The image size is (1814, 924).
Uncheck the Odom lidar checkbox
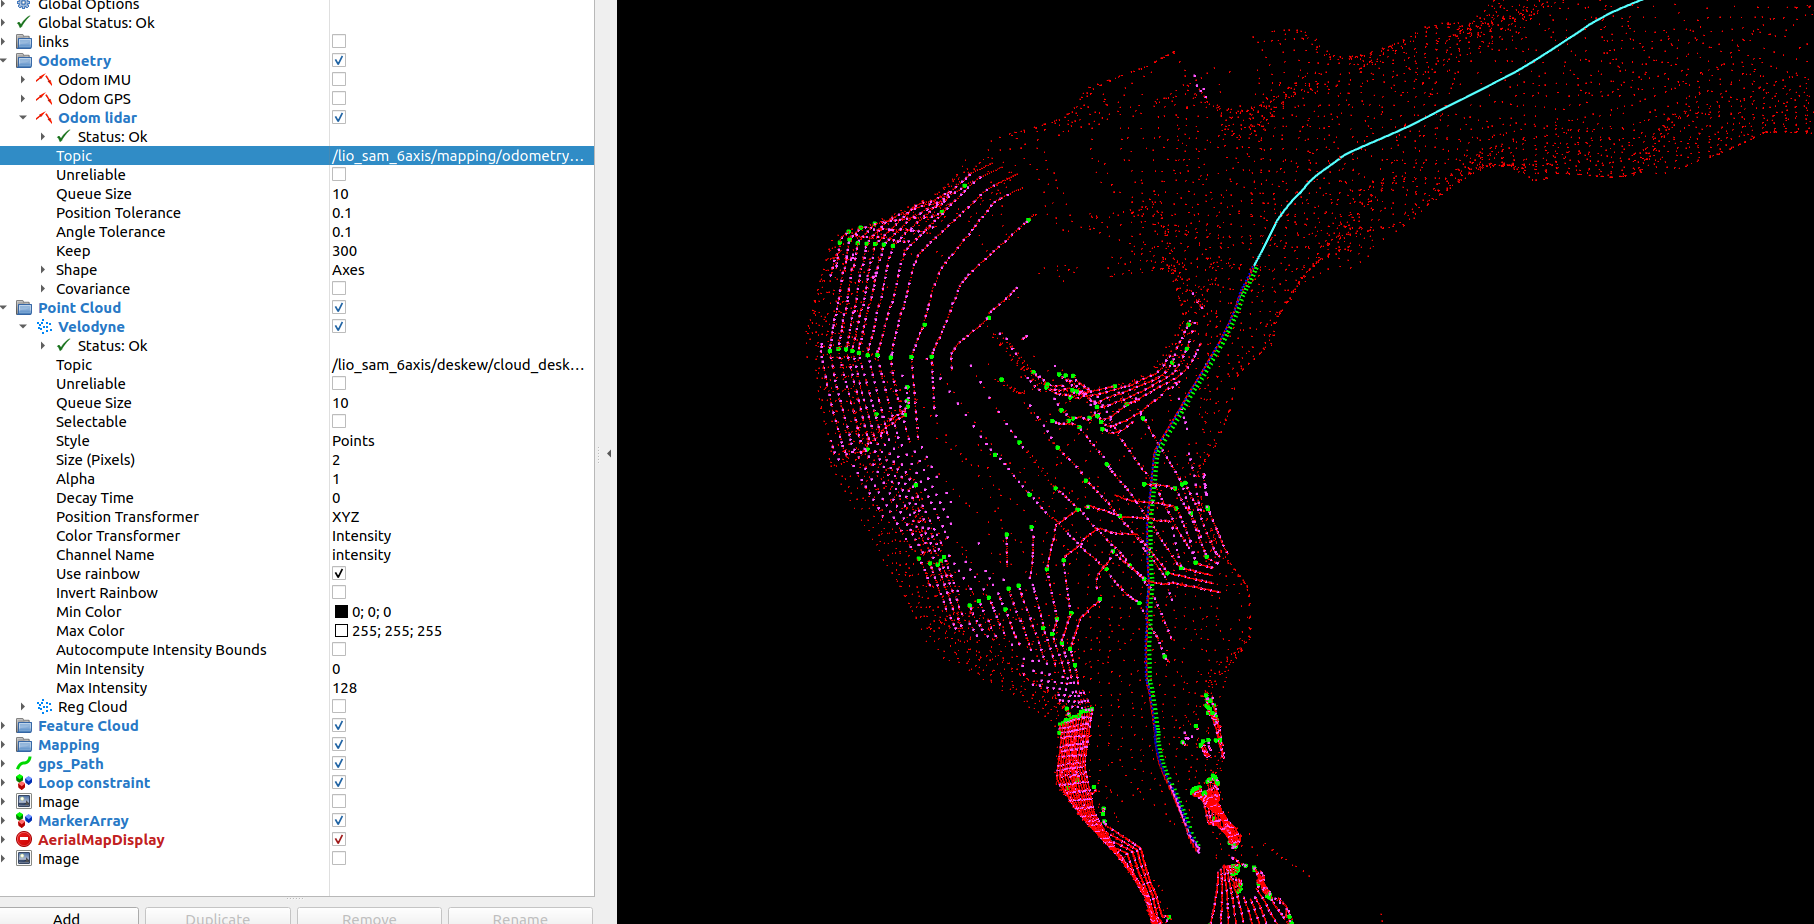339,117
